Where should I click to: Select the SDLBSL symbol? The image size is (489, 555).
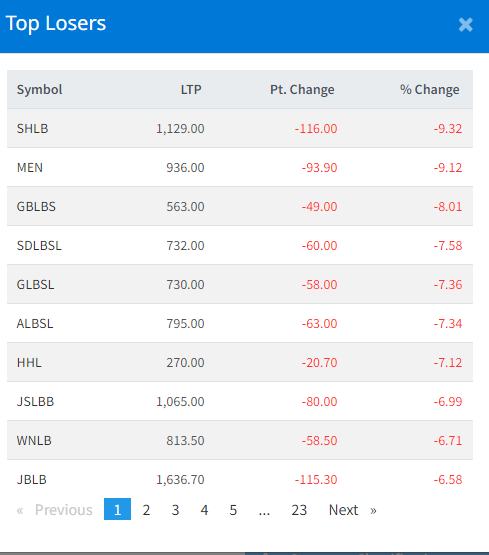39,245
